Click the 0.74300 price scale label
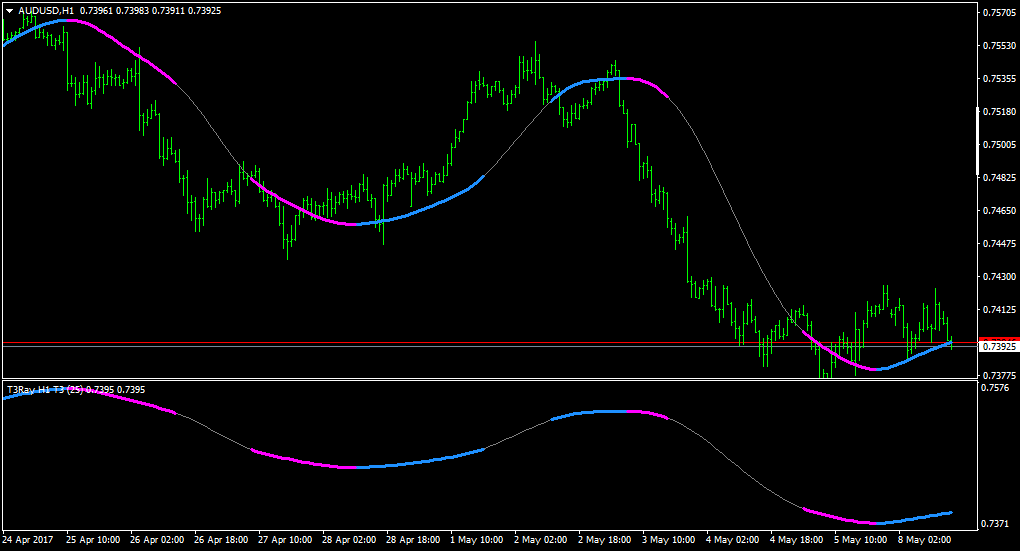The width and height of the screenshot is (1020, 551). 999,276
